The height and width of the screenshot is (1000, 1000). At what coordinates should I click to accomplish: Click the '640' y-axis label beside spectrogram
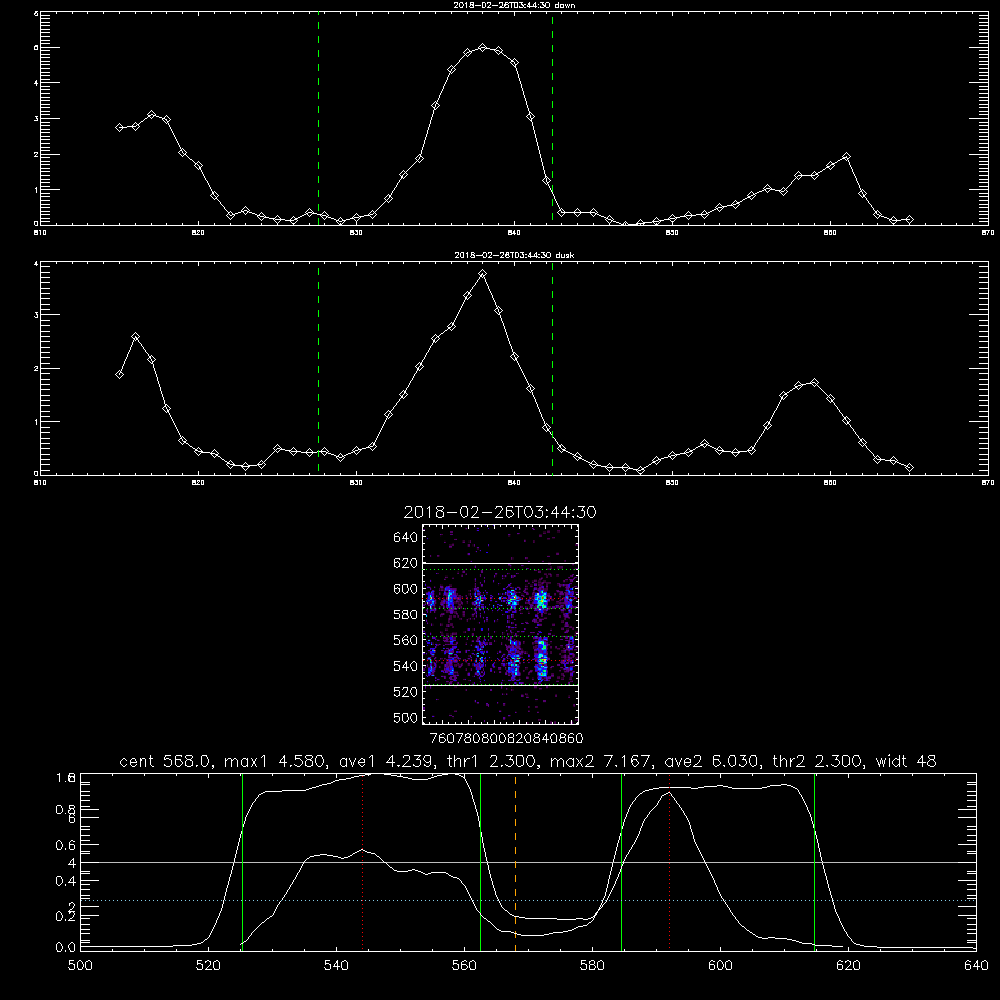coord(406,537)
